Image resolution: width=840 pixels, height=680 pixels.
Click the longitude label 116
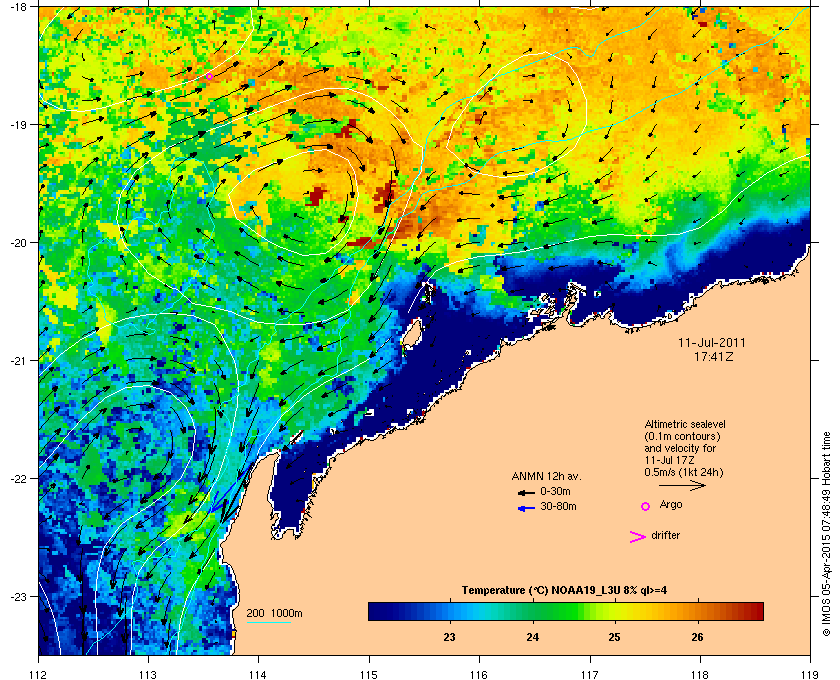click(x=479, y=674)
